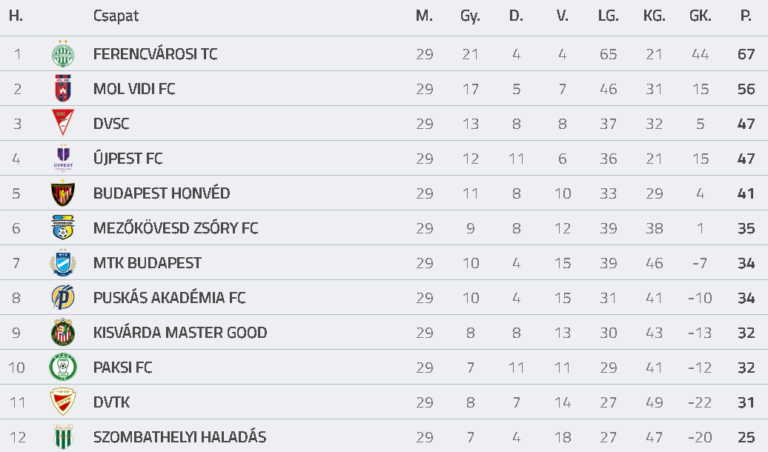This screenshot has height=452, width=768.
Task: Click the GK. goal difference header
Action: (700, 16)
